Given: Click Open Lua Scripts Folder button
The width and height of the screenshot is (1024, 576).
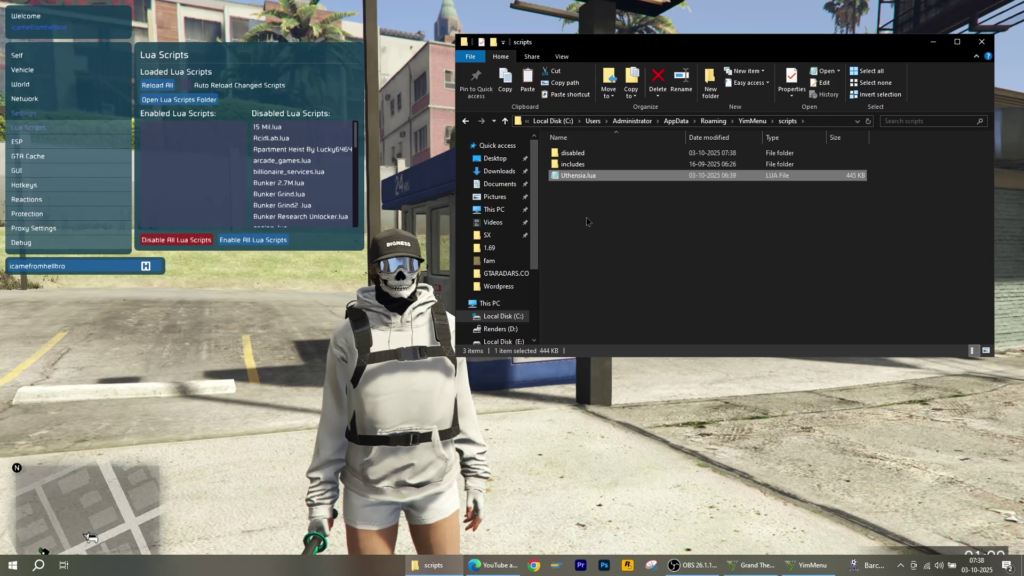Looking at the screenshot, I should pyautogui.click(x=179, y=99).
